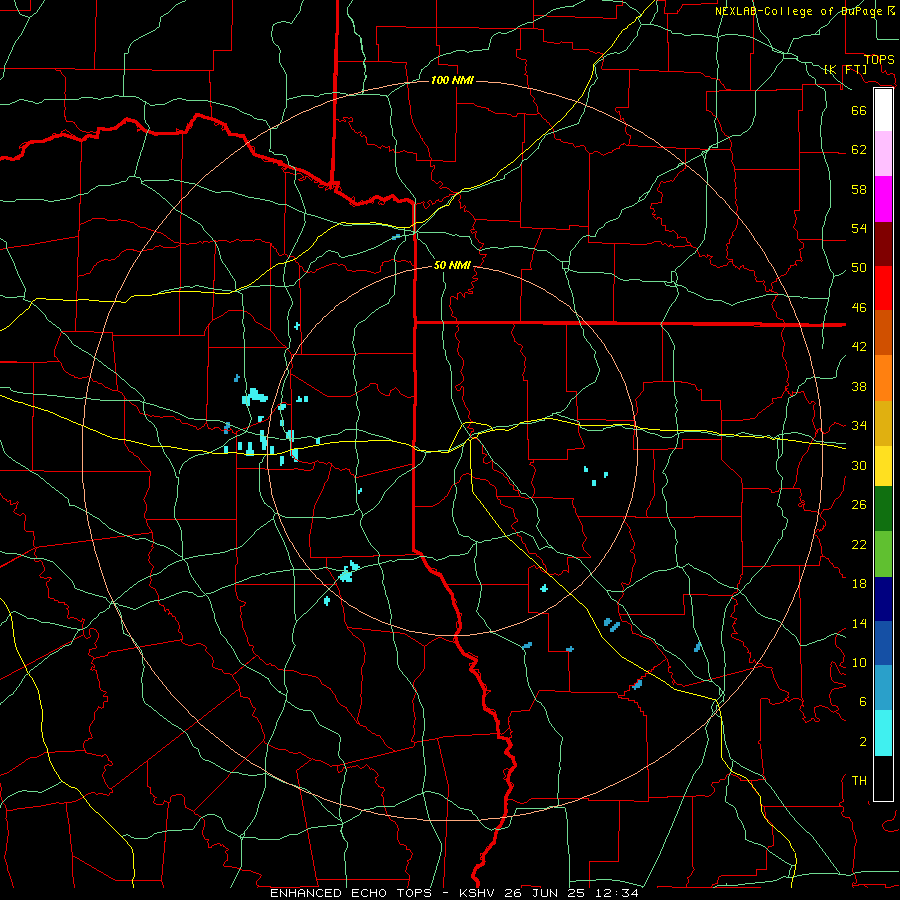Click the NEXLAB-College of DuPage text

798,11
